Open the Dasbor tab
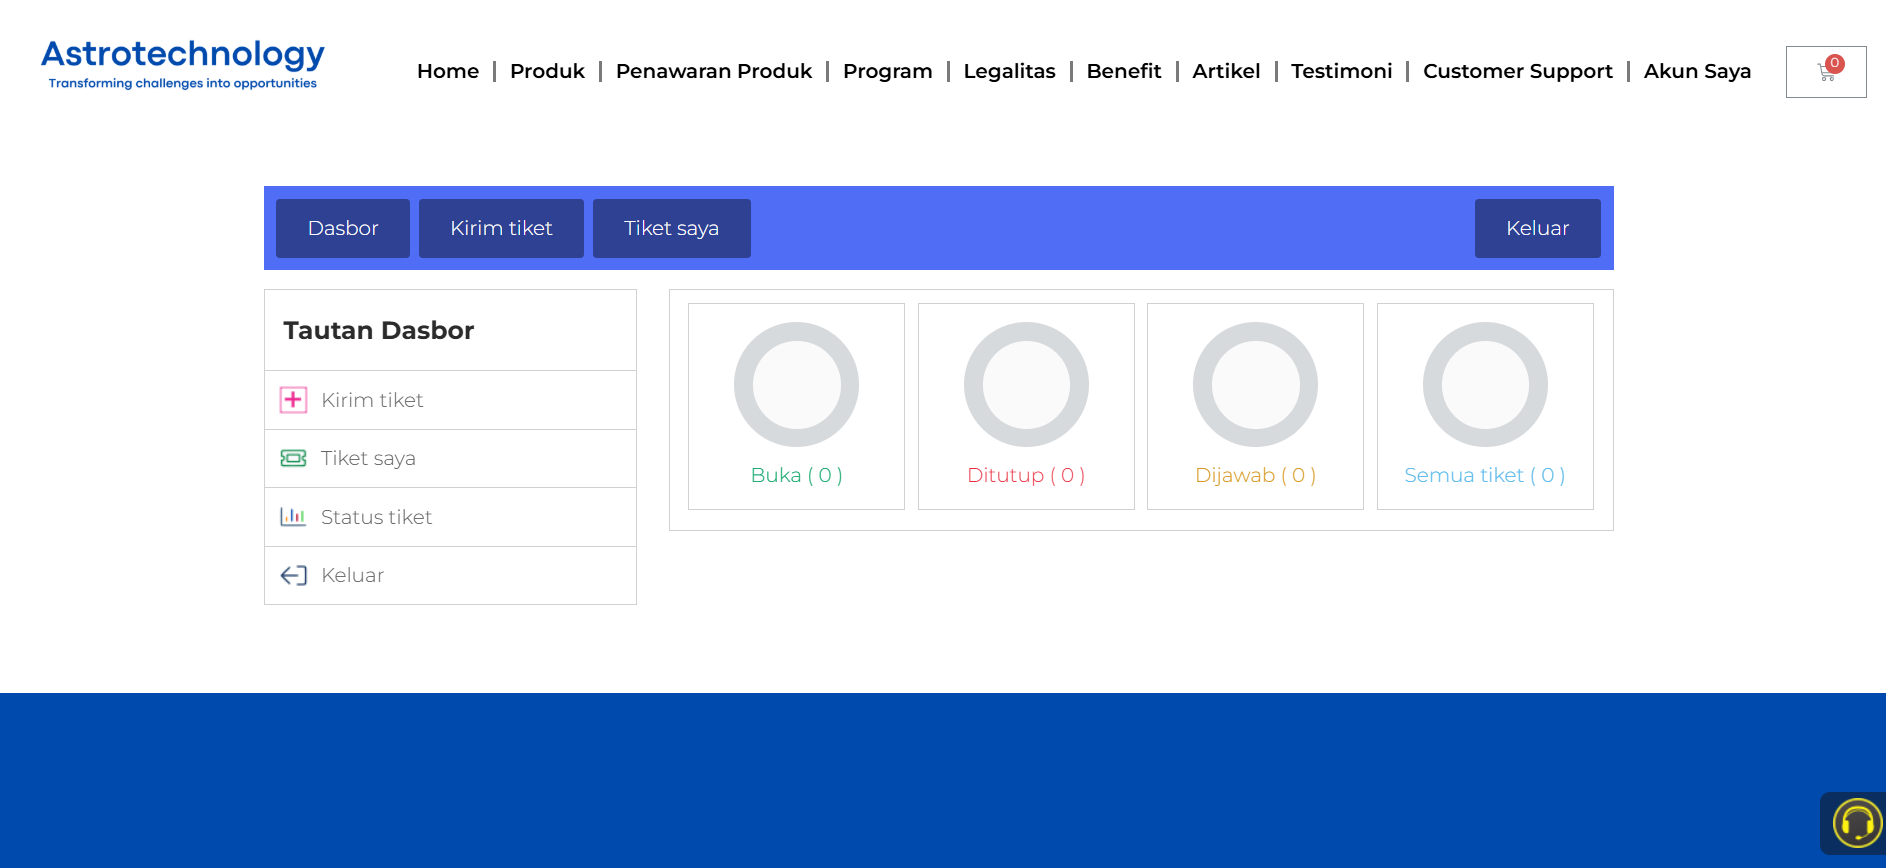The image size is (1886, 868). click(343, 228)
